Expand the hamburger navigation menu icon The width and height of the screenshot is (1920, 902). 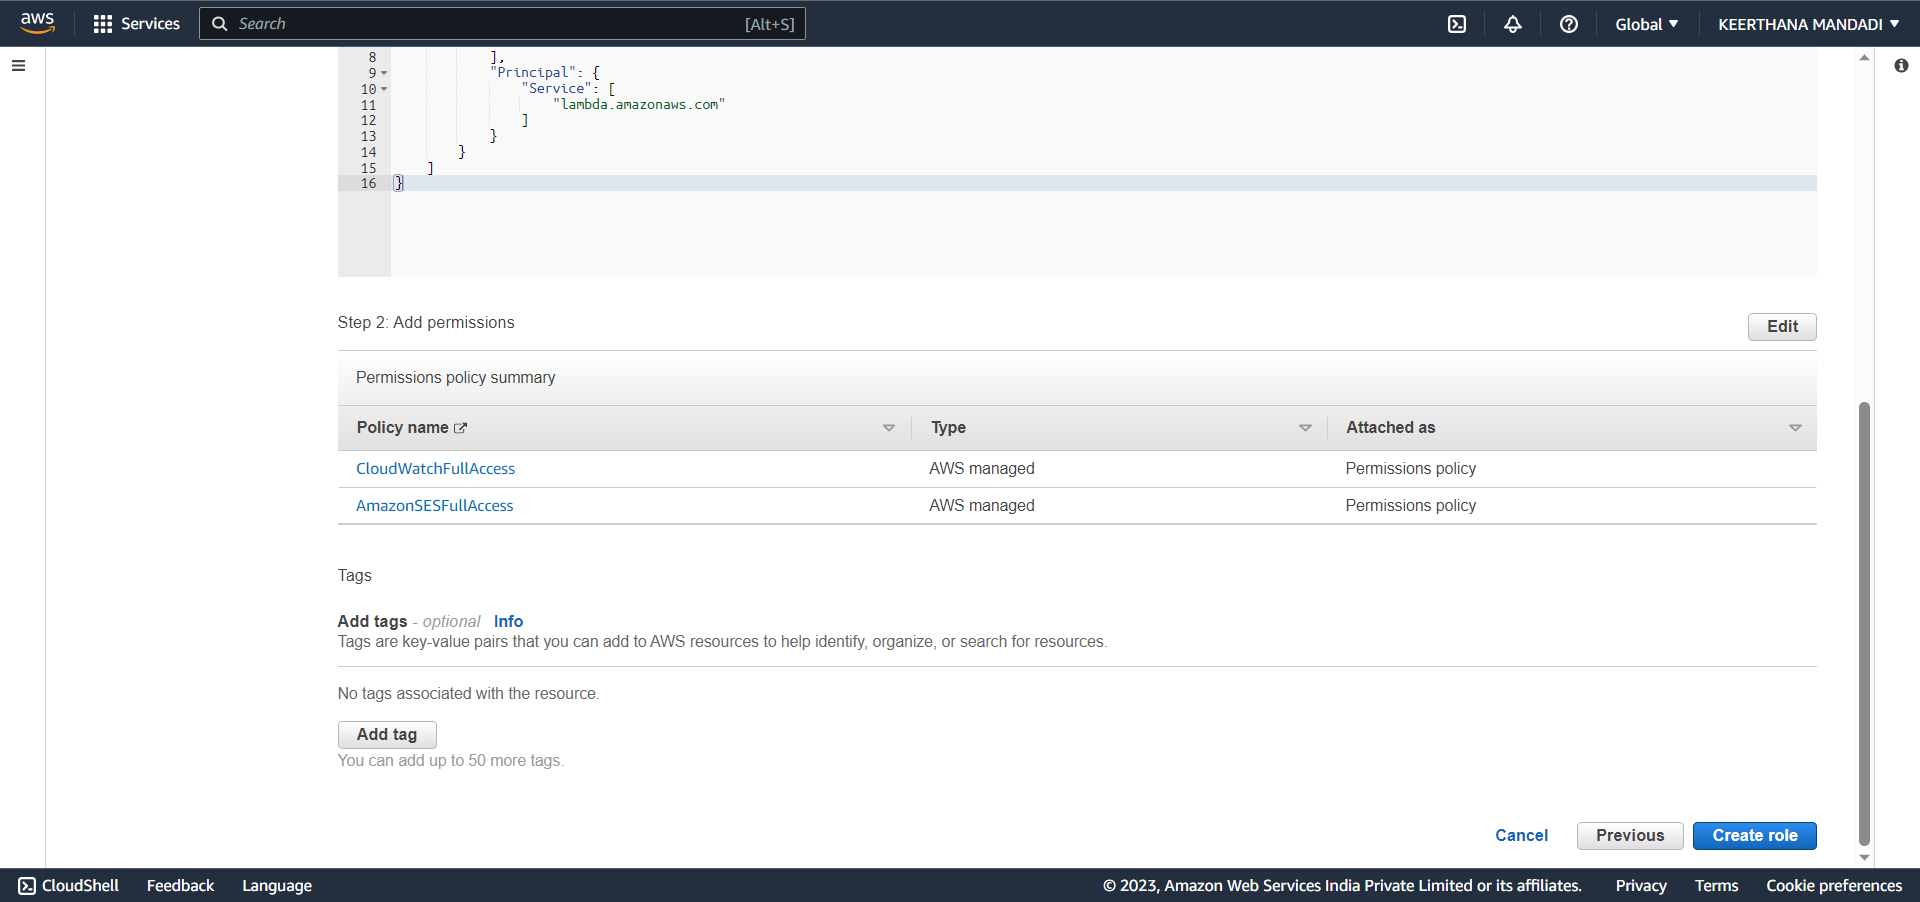[18, 65]
